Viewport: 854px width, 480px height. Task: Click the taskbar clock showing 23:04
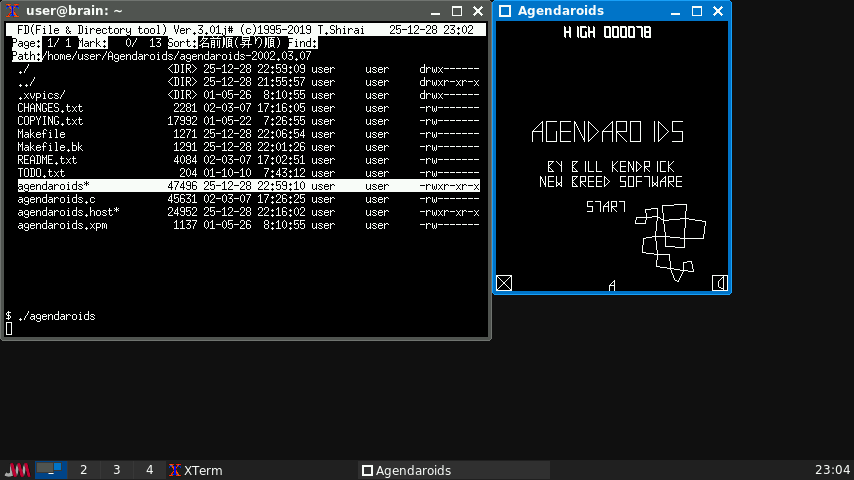coord(832,470)
